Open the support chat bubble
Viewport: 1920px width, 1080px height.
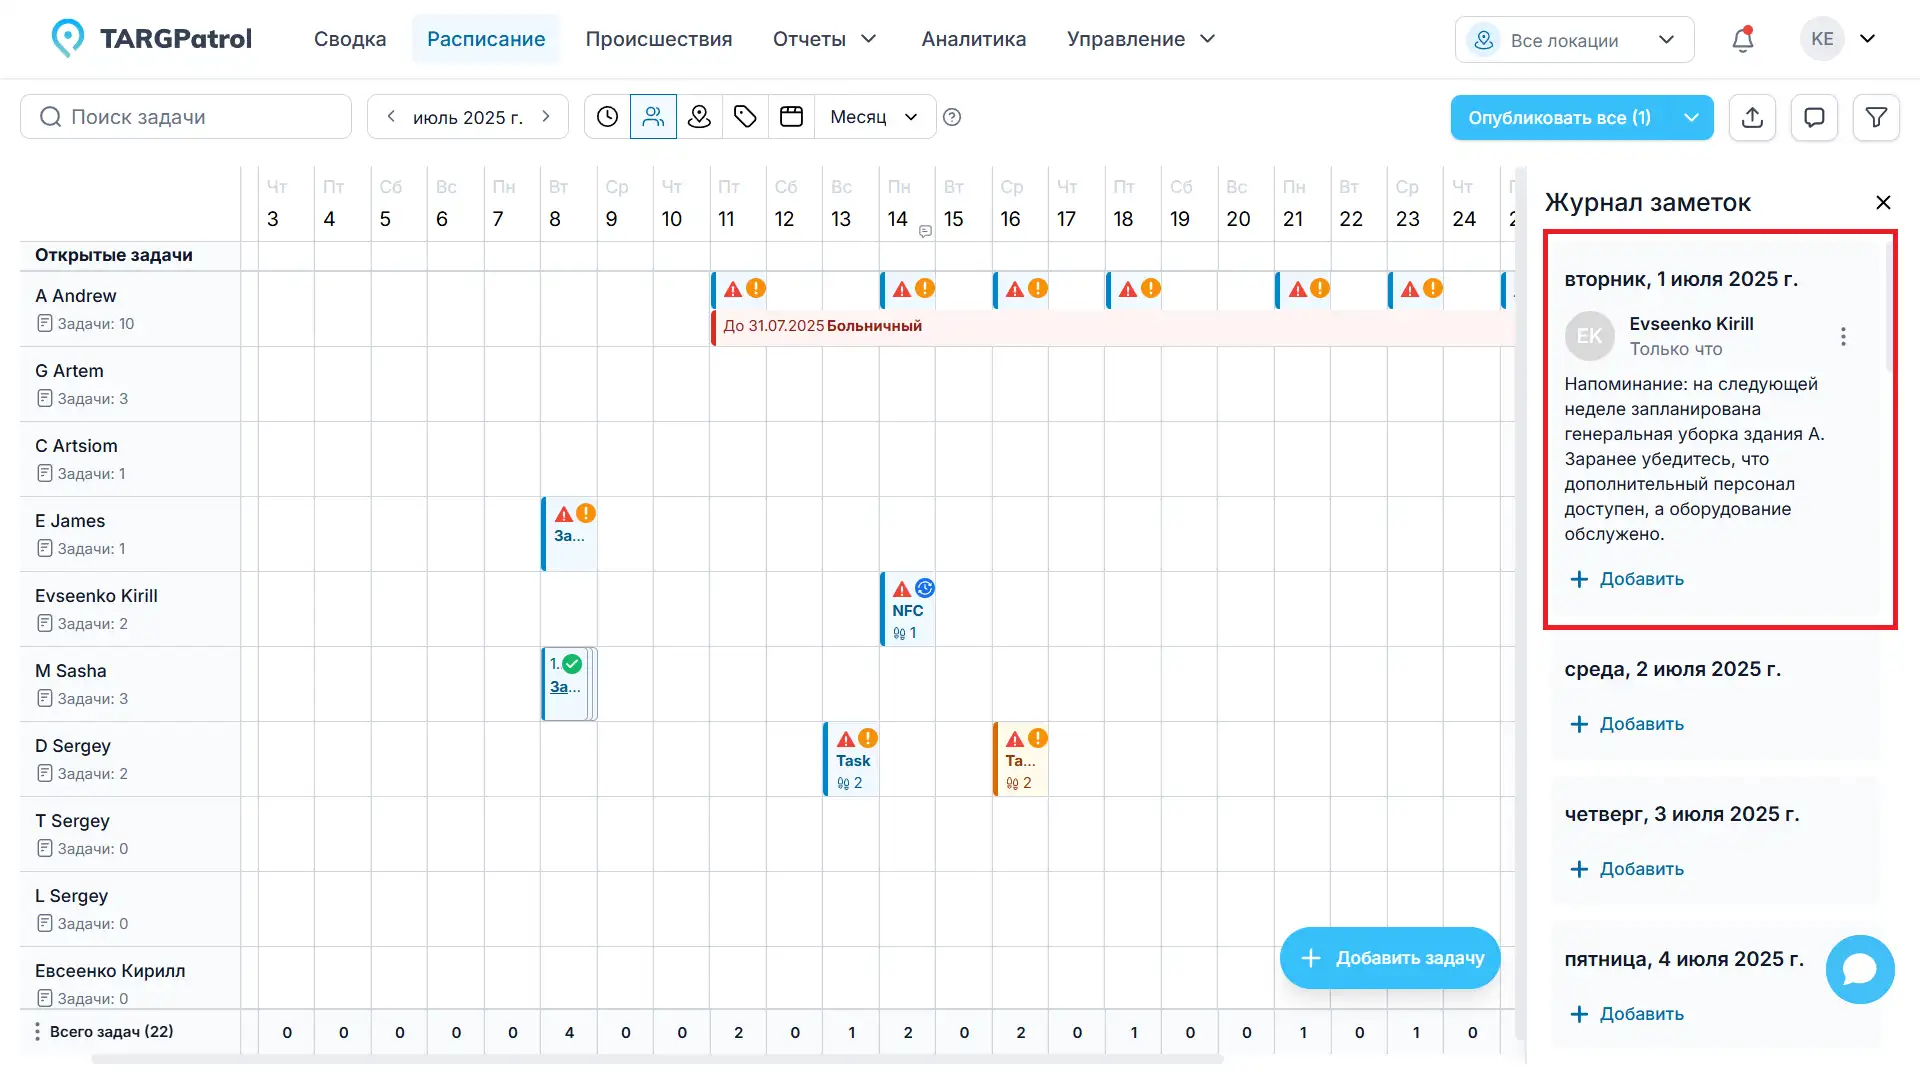[1860, 969]
